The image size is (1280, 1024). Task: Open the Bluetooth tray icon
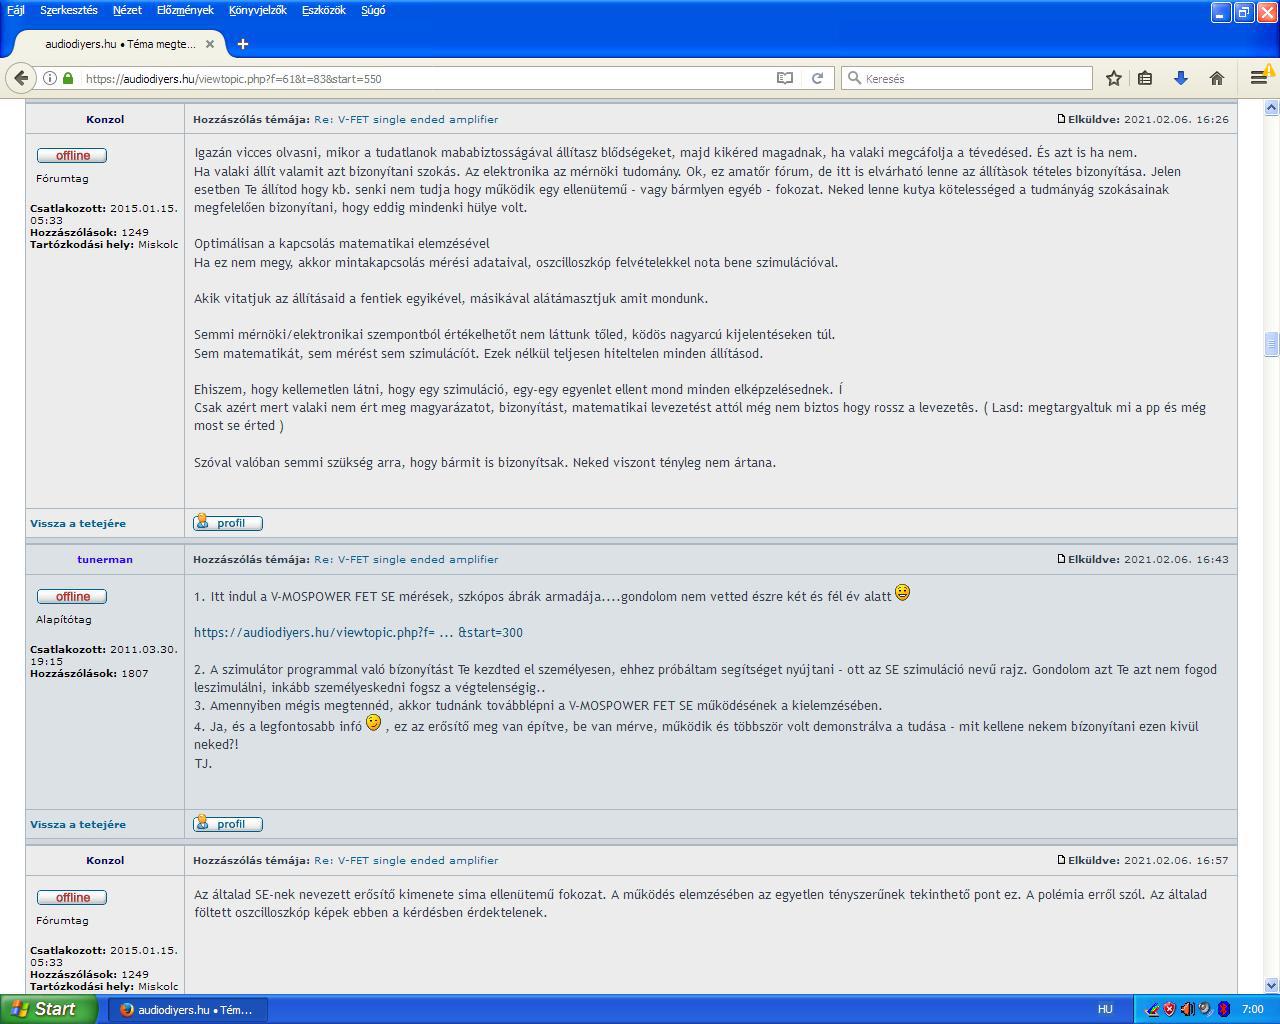pos(1224,1009)
